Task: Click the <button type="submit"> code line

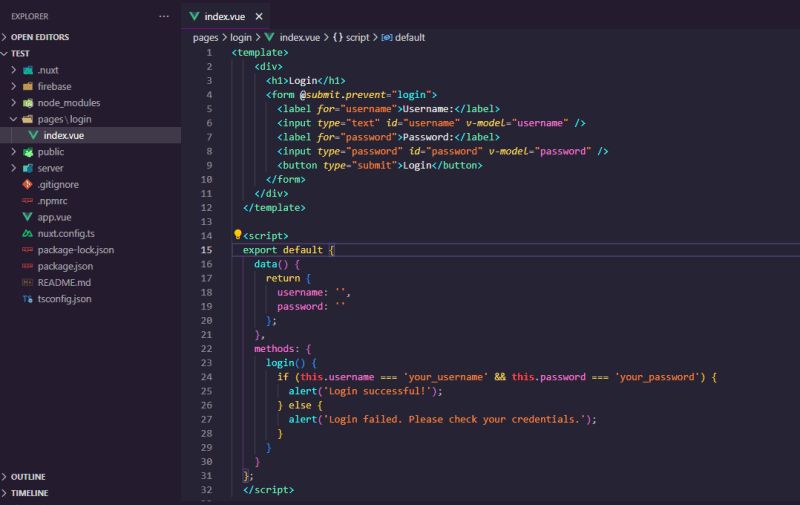Action: 380,165
